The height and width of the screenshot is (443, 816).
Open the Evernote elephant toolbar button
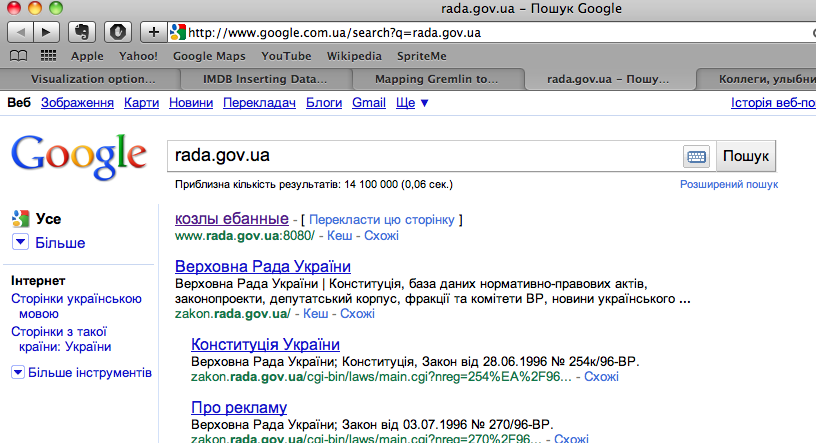coord(82,32)
